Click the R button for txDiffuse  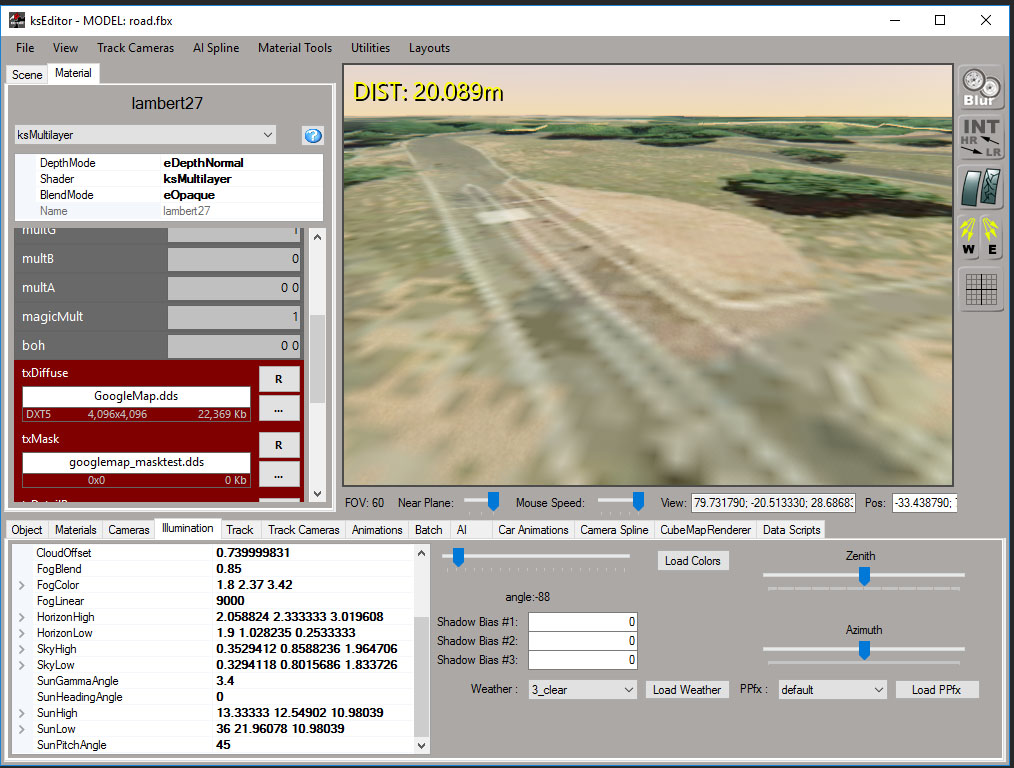point(279,379)
